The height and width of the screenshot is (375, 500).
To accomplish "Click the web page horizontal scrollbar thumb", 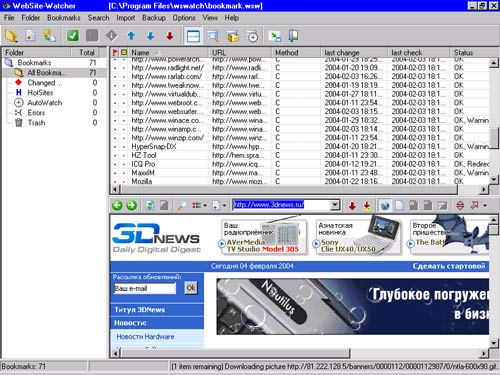I will pos(235,353).
